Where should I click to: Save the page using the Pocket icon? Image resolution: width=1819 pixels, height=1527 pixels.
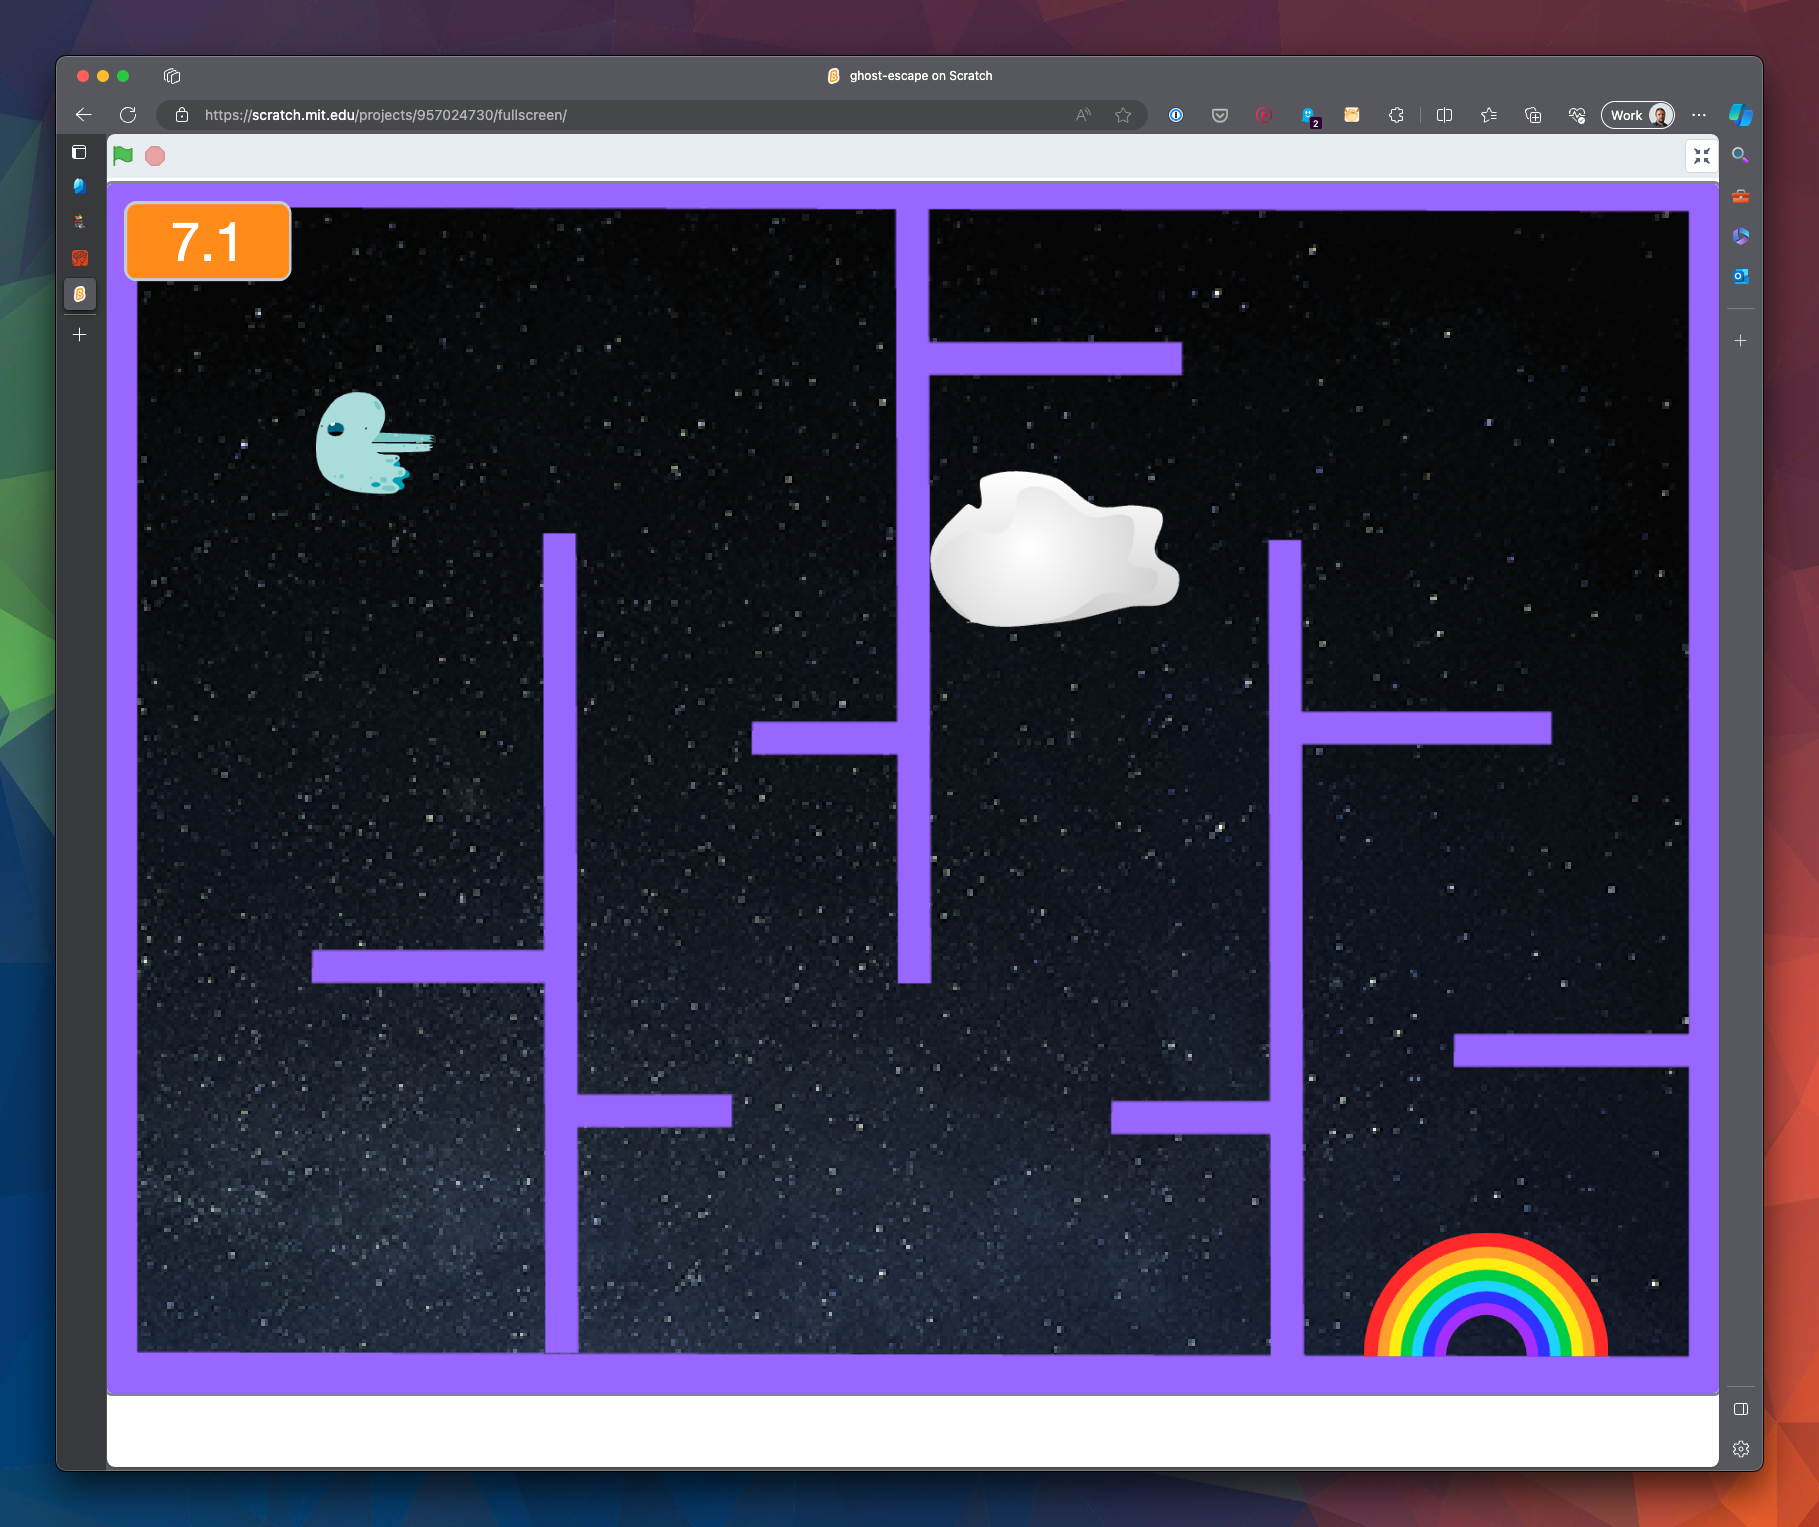(1220, 115)
